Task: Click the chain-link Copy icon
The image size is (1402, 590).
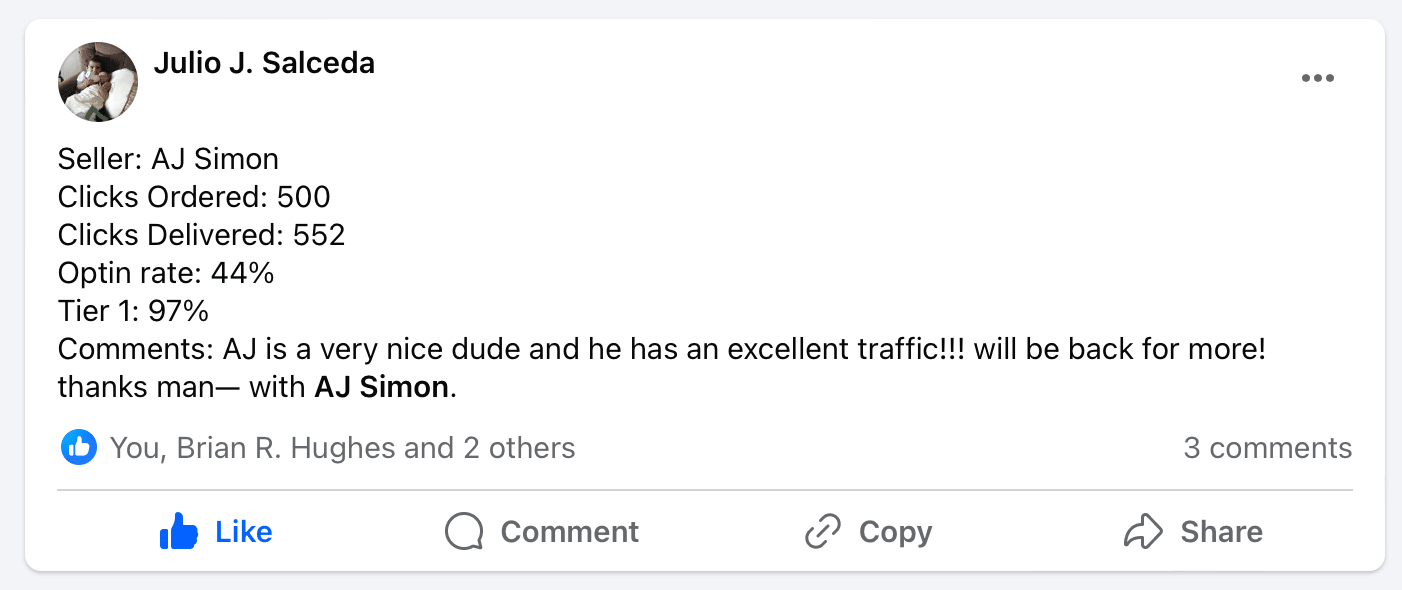Action: coord(822,532)
